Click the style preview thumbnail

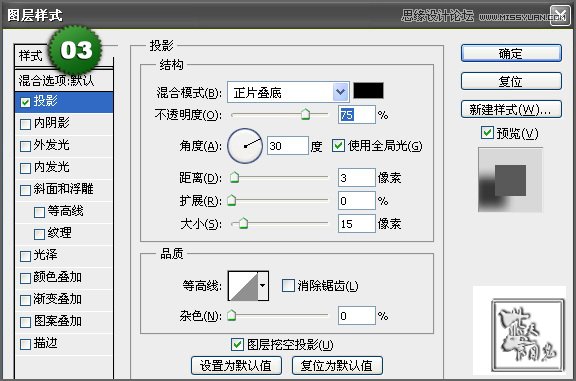click(x=510, y=180)
